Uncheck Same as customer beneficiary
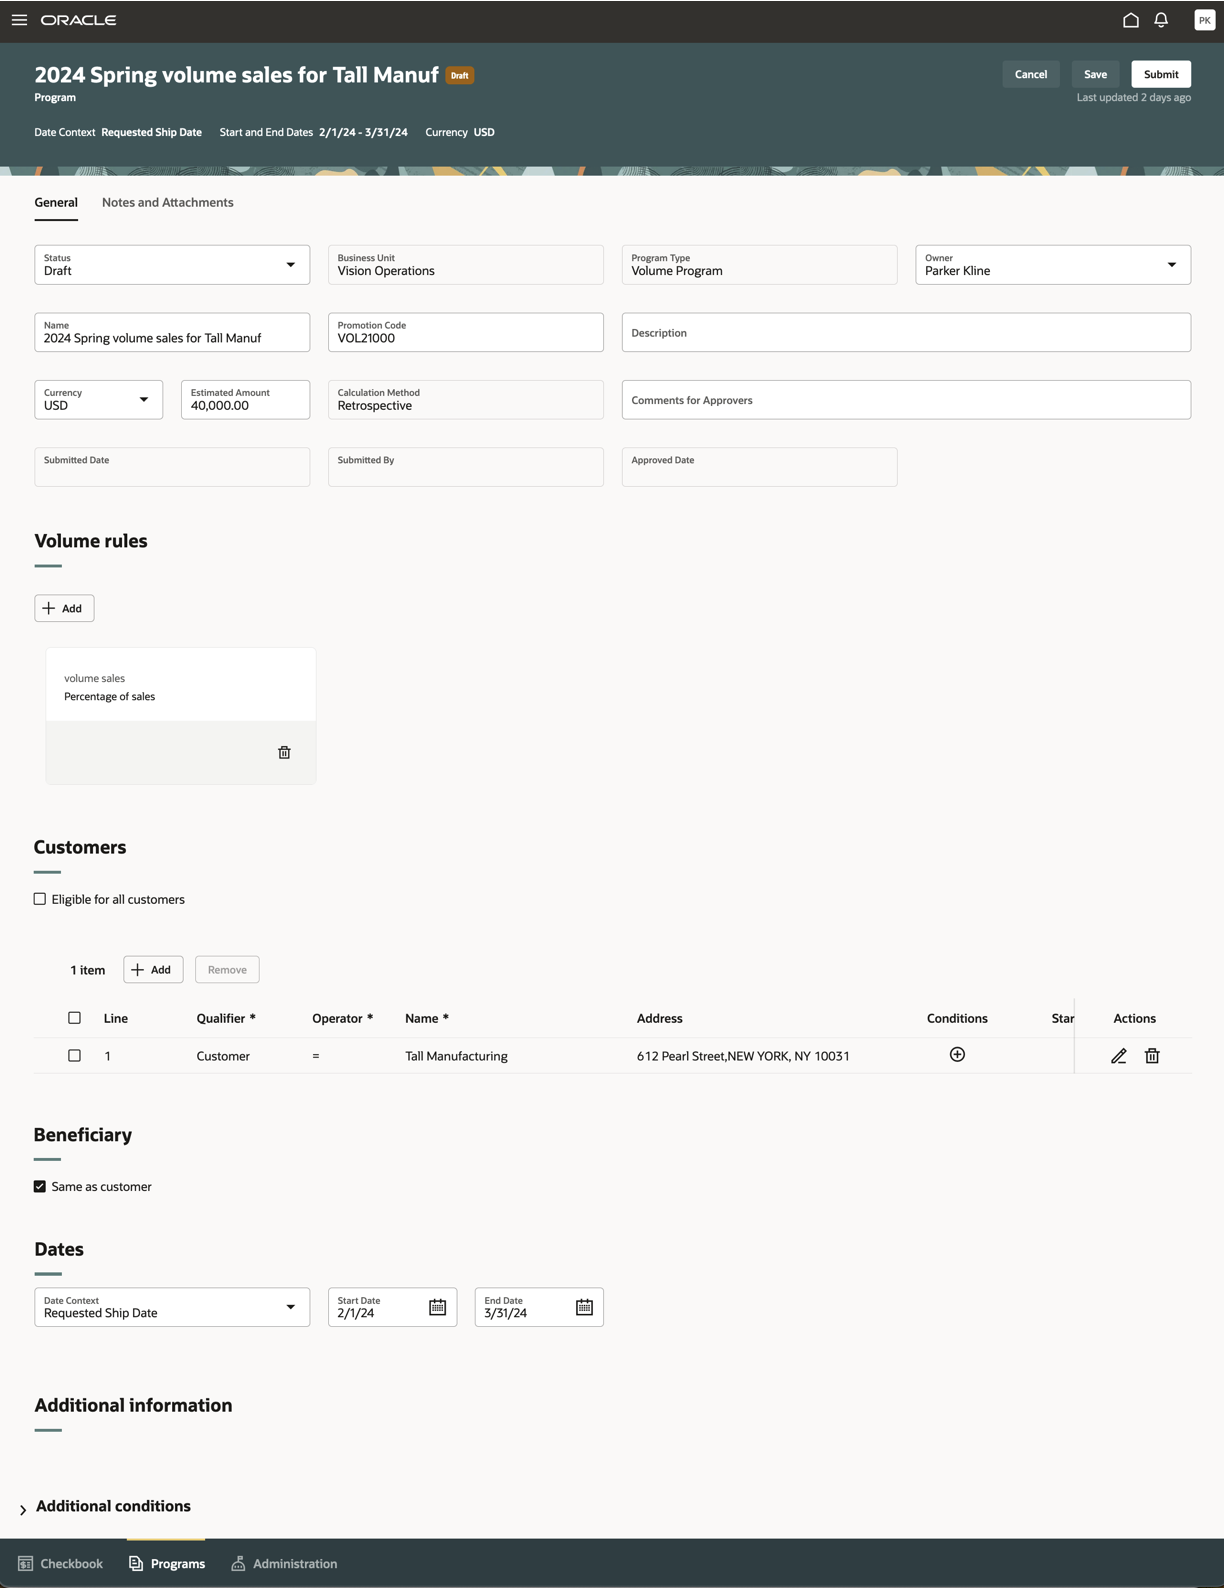Viewport: 1224px width, 1588px height. pyautogui.click(x=40, y=1187)
